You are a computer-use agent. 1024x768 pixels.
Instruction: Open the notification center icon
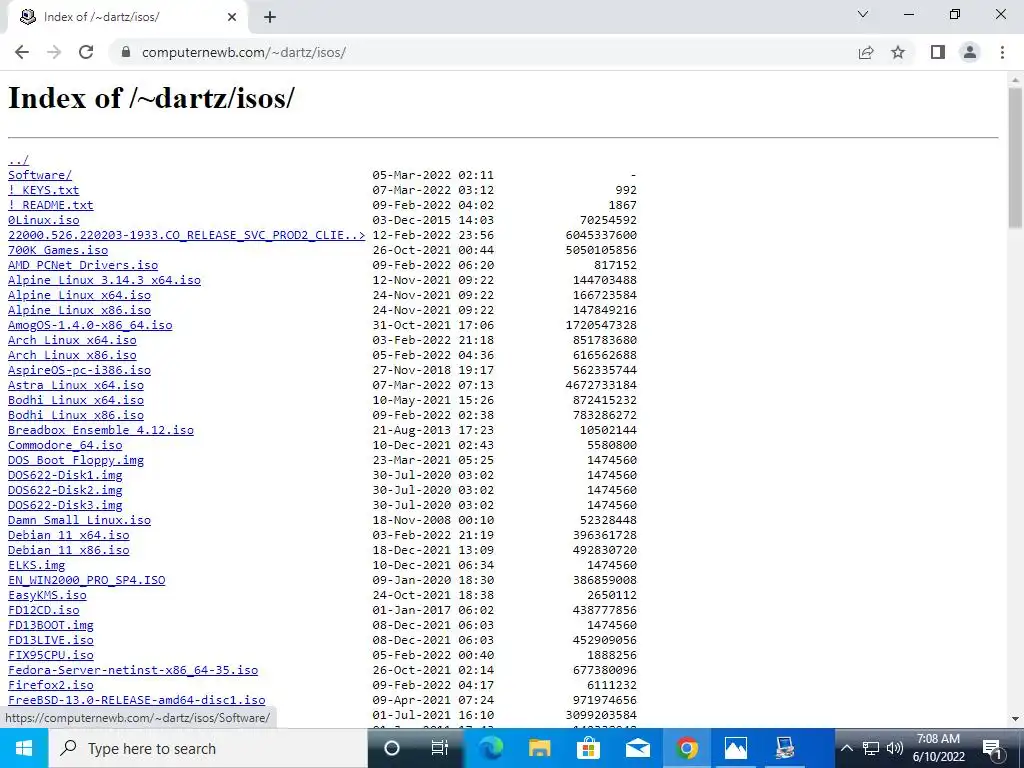(993, 748)
